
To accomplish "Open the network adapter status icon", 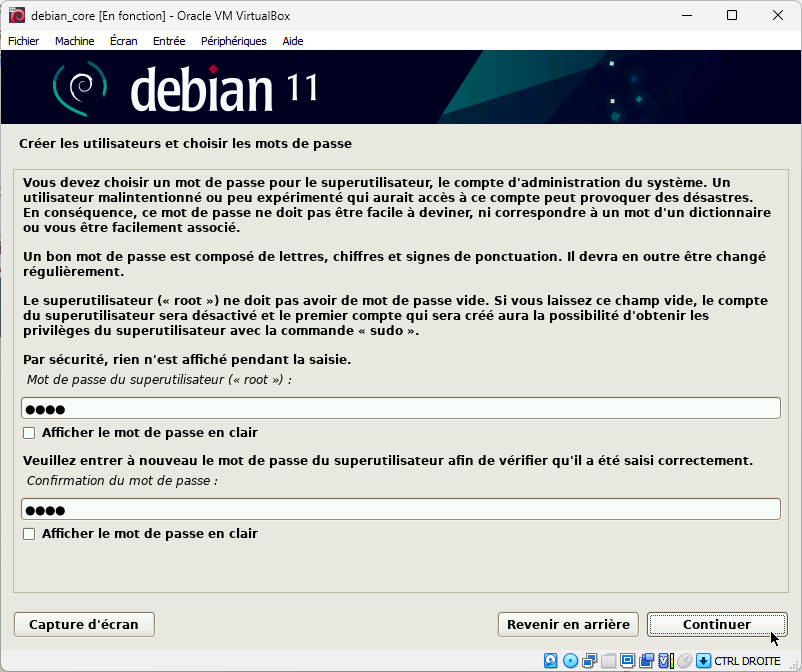I will [589, 661].
